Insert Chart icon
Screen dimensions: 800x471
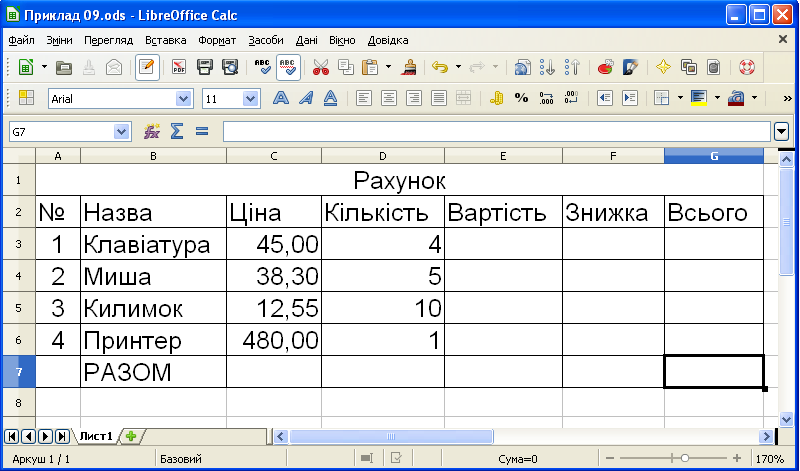(606, 67)
